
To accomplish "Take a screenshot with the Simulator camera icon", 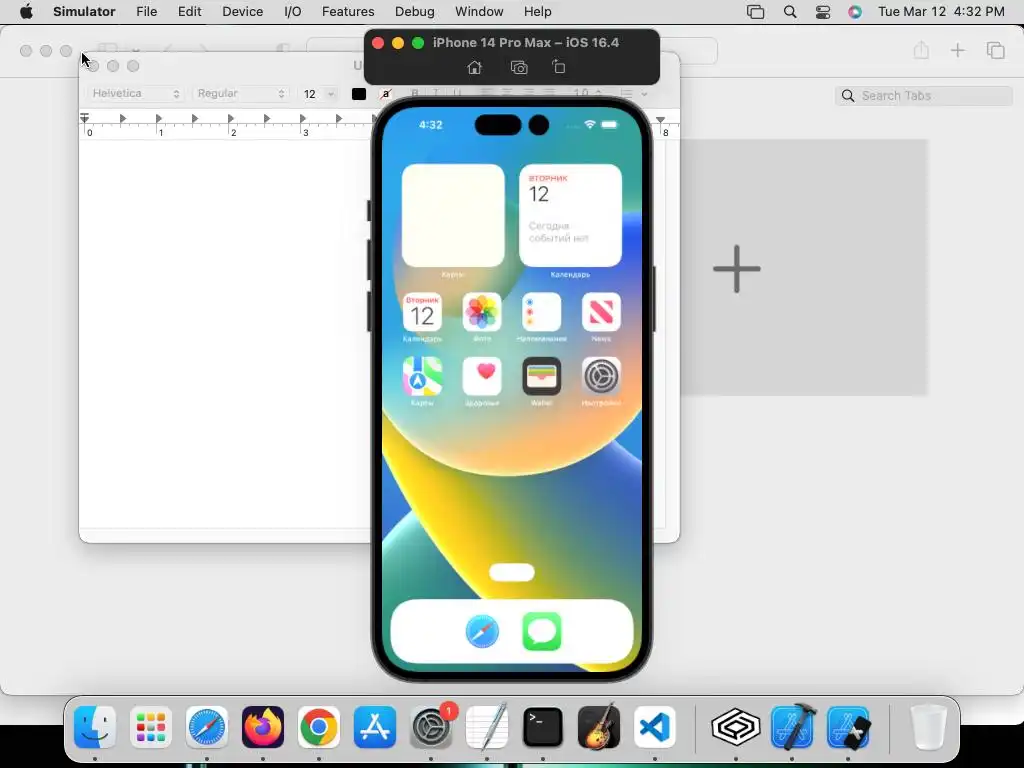I will click(x=519, y=67).
